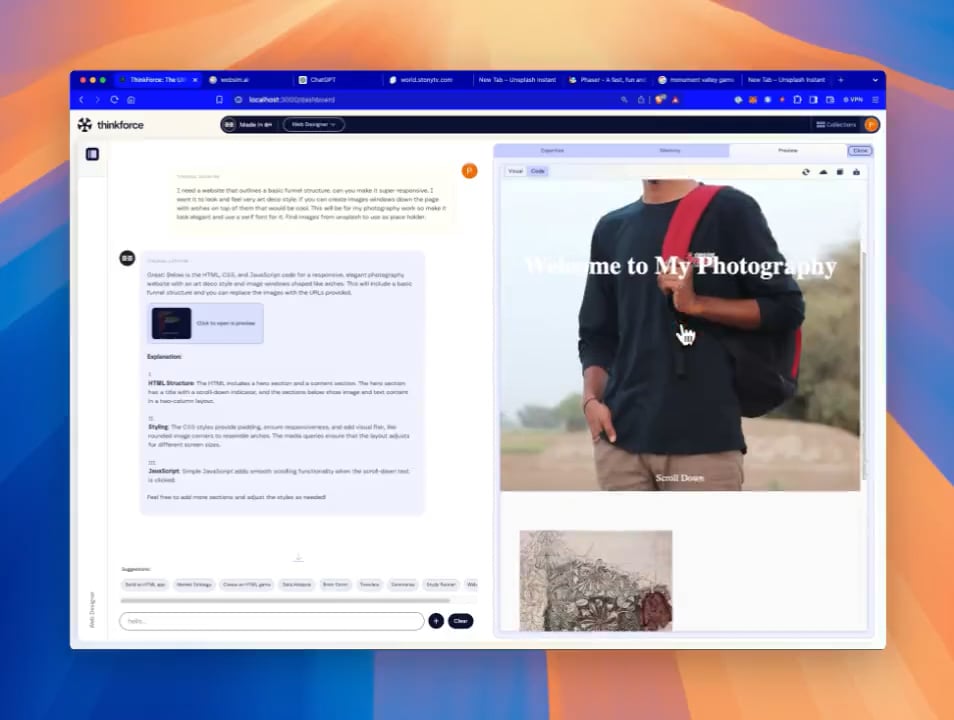Screen dimensions: 954x720
Task: Click the rightmost icon in preview toolbar
Action: (x=856, y=172)
